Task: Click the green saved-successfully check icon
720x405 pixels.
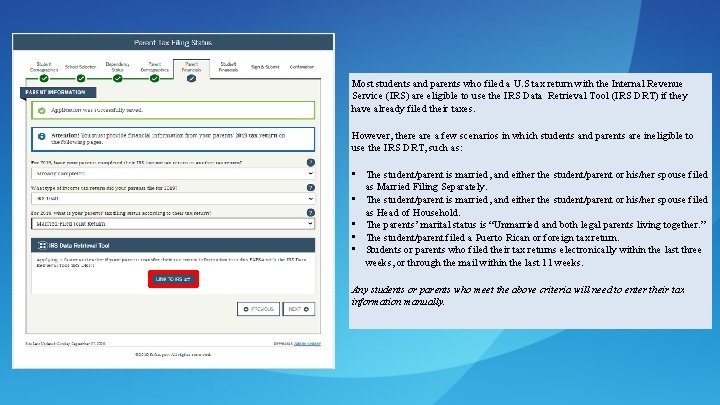Action: click(x=42, y=111)
